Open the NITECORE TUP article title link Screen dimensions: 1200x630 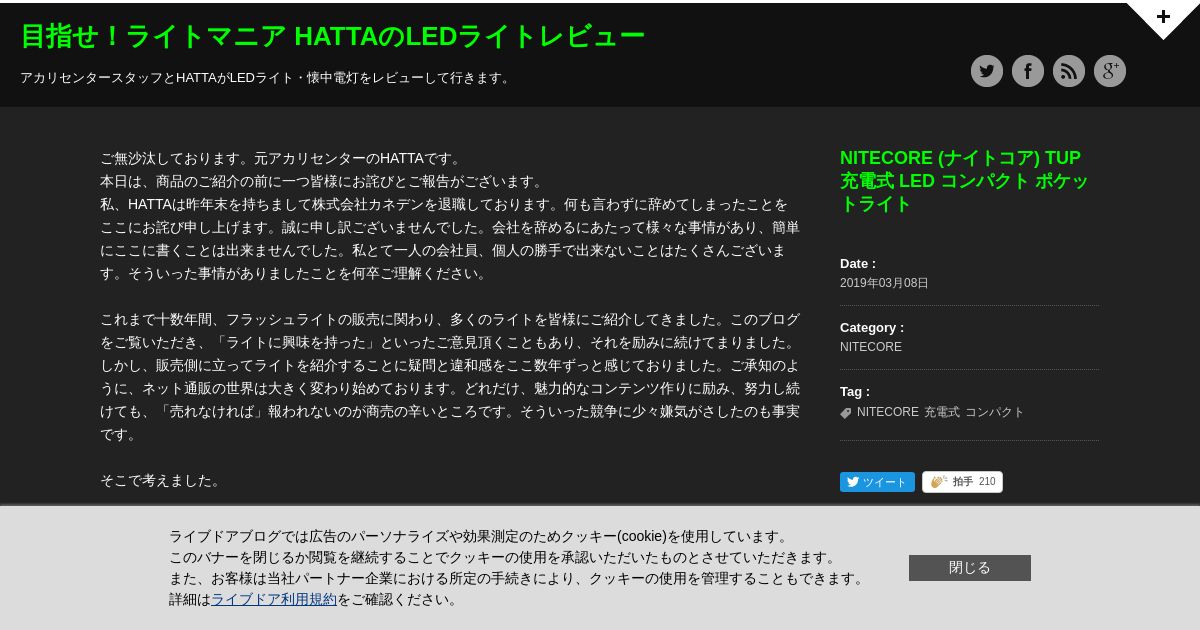[964, 181]
